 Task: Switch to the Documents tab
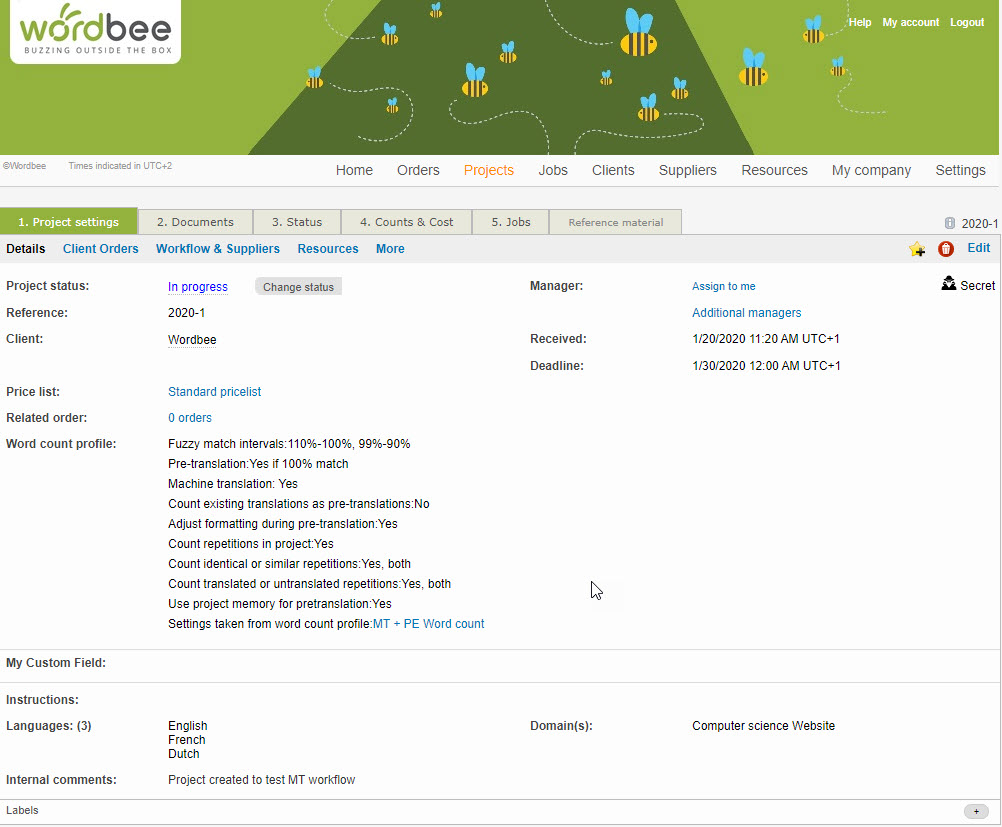(195, 222)
